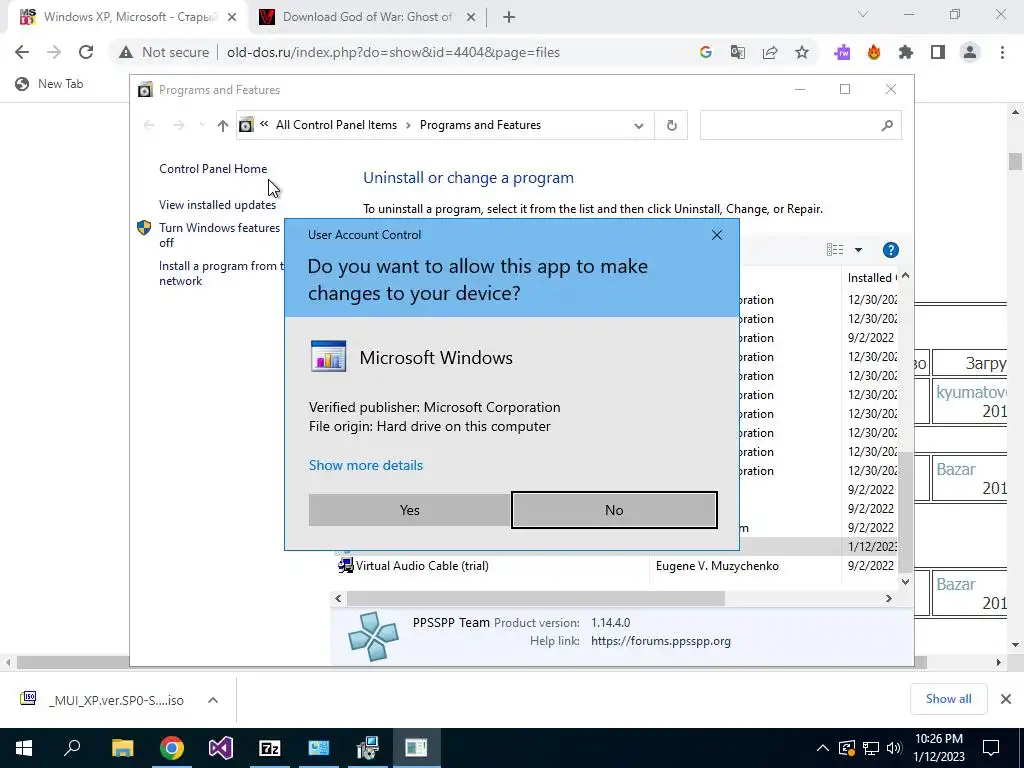Open the New Tab bookmark

(x=49, y=84)
